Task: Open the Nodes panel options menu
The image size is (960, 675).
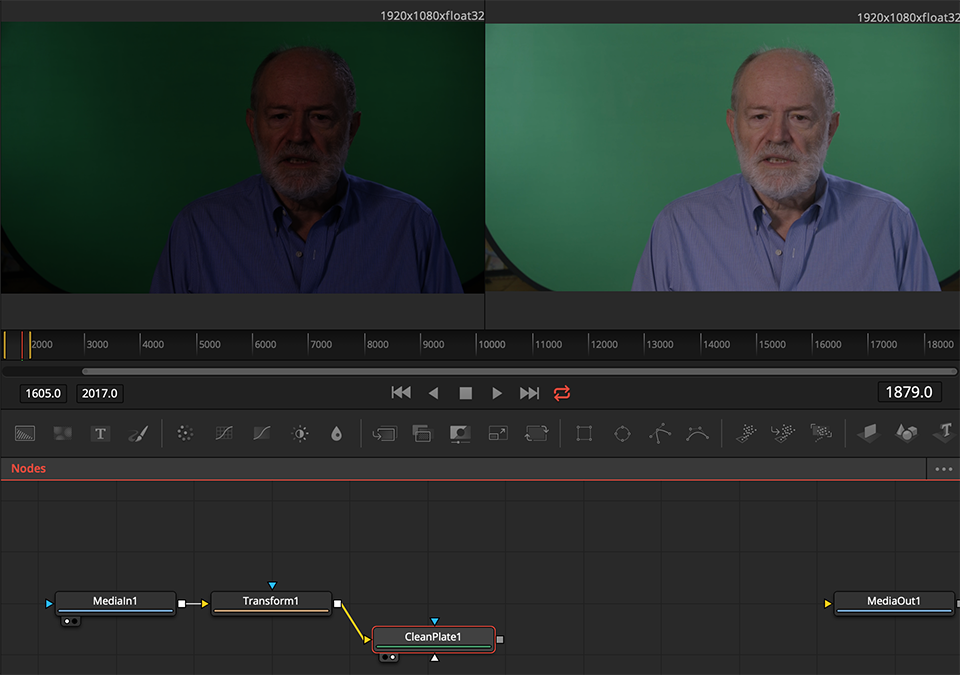Action: click(x=943, y=469)
